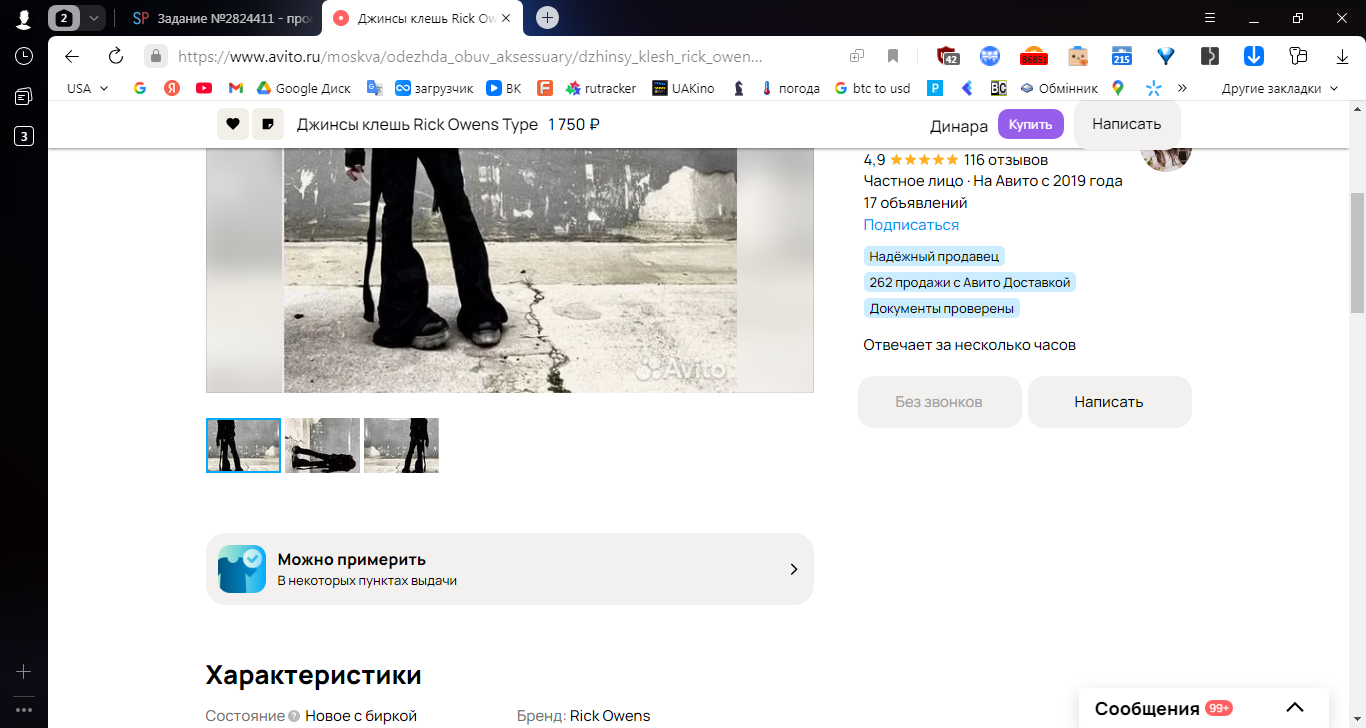Open the Google Translate bookmark icon
Screen dimensions: 1366x728
(x=375, y=88)
